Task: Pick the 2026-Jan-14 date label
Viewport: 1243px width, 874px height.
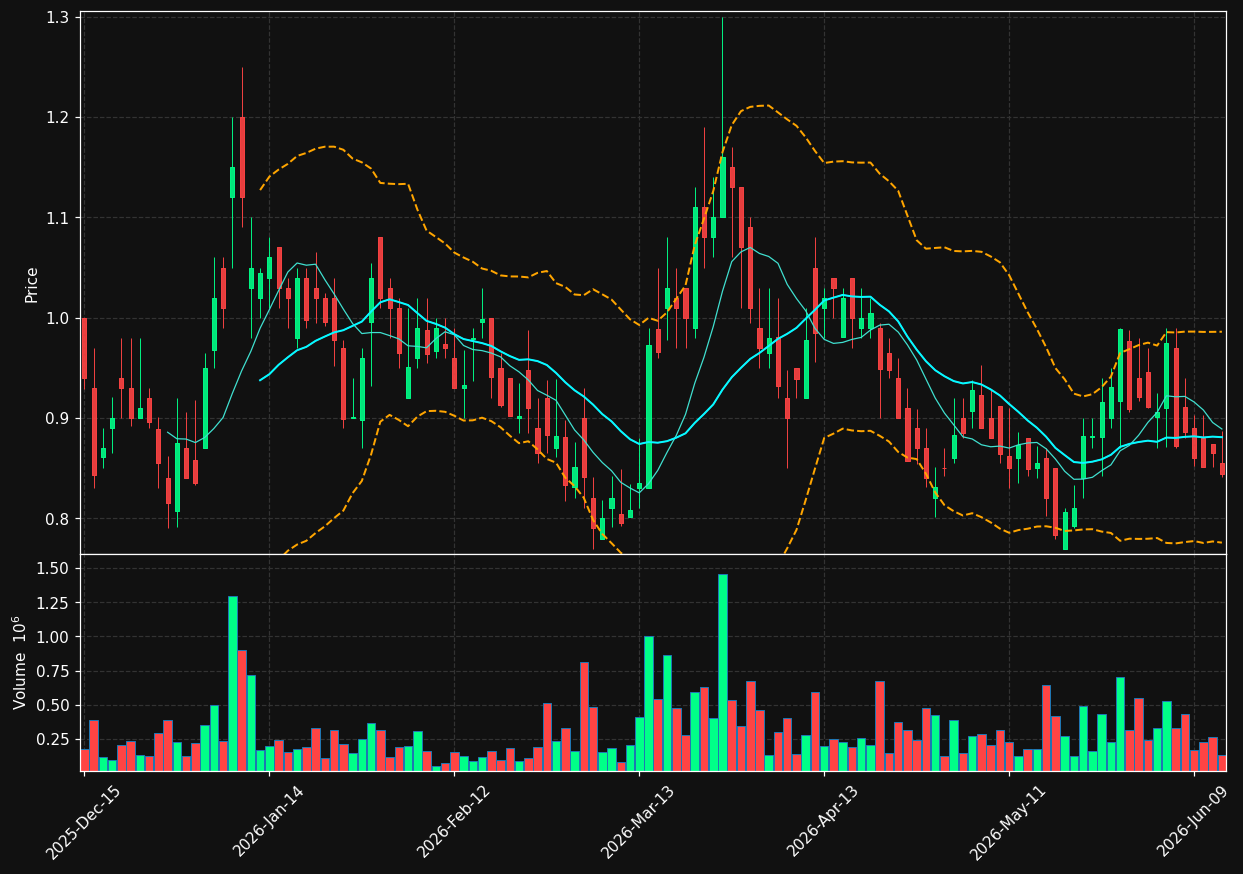Action: coord(268,820)
